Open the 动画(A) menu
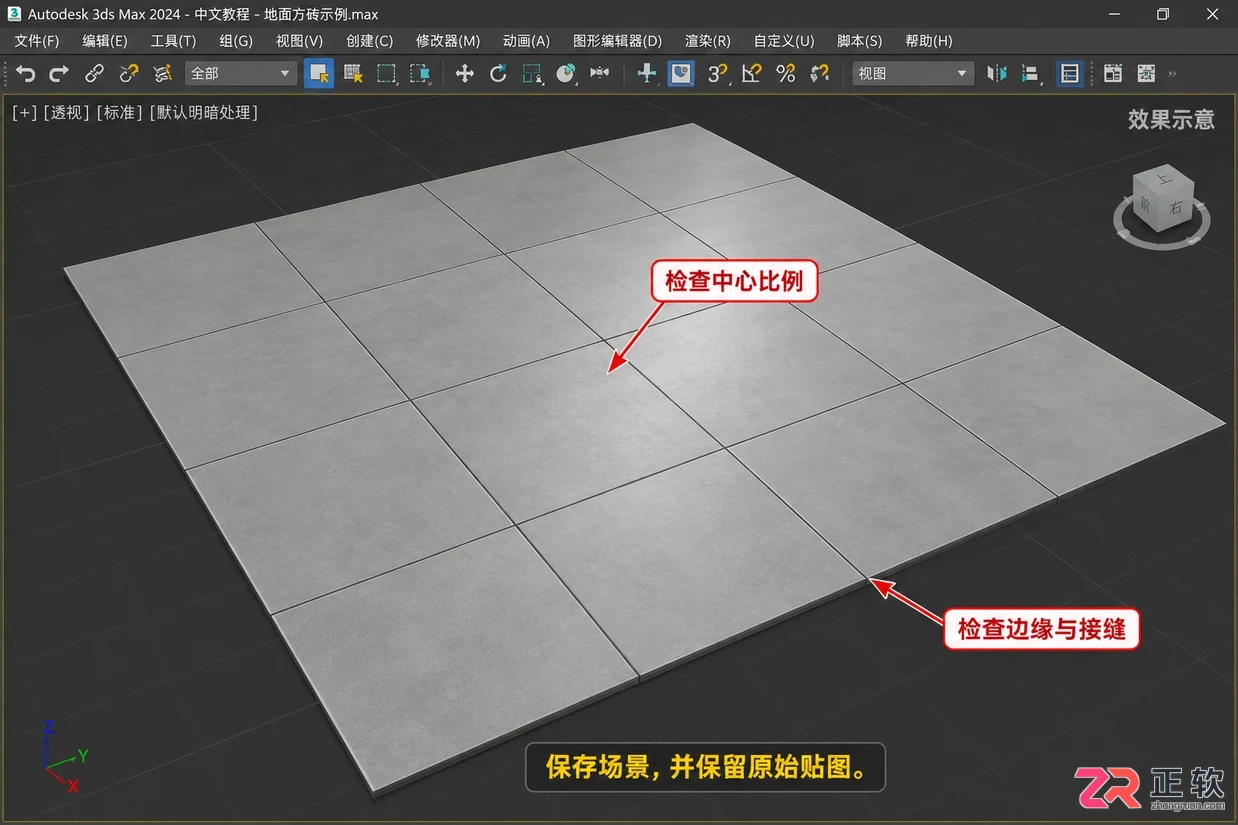The height and width of the screenshot is (825, 1238). point(526,41)
